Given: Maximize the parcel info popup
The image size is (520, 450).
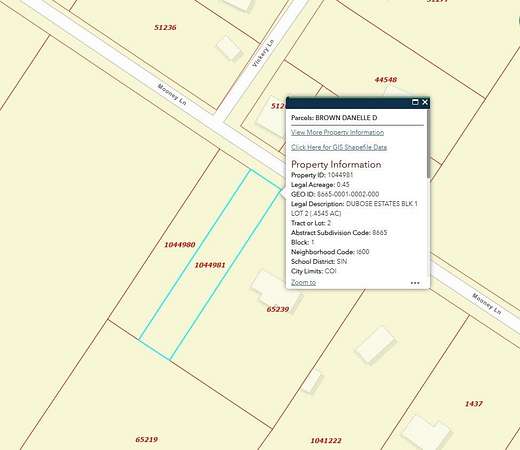Looking at the screenshot, I should click(415, 102).
